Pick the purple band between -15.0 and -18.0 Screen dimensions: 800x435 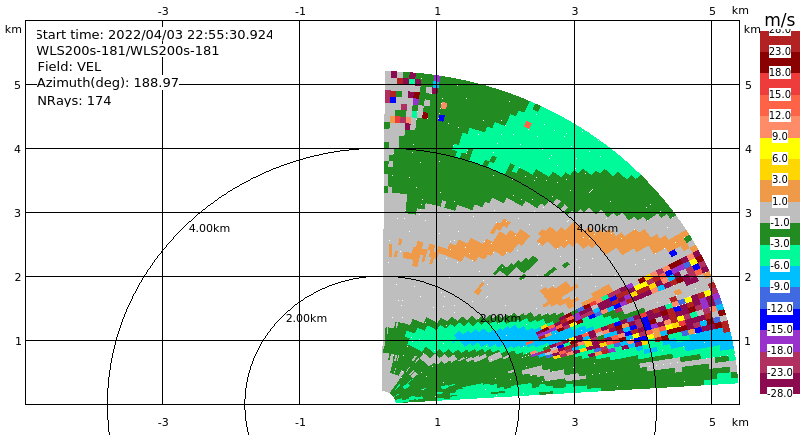pyautogui.click(x=780, y=340)
